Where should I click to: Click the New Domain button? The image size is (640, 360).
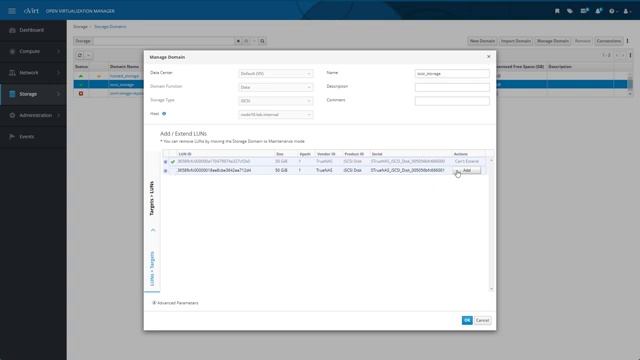tap(482, 41)
